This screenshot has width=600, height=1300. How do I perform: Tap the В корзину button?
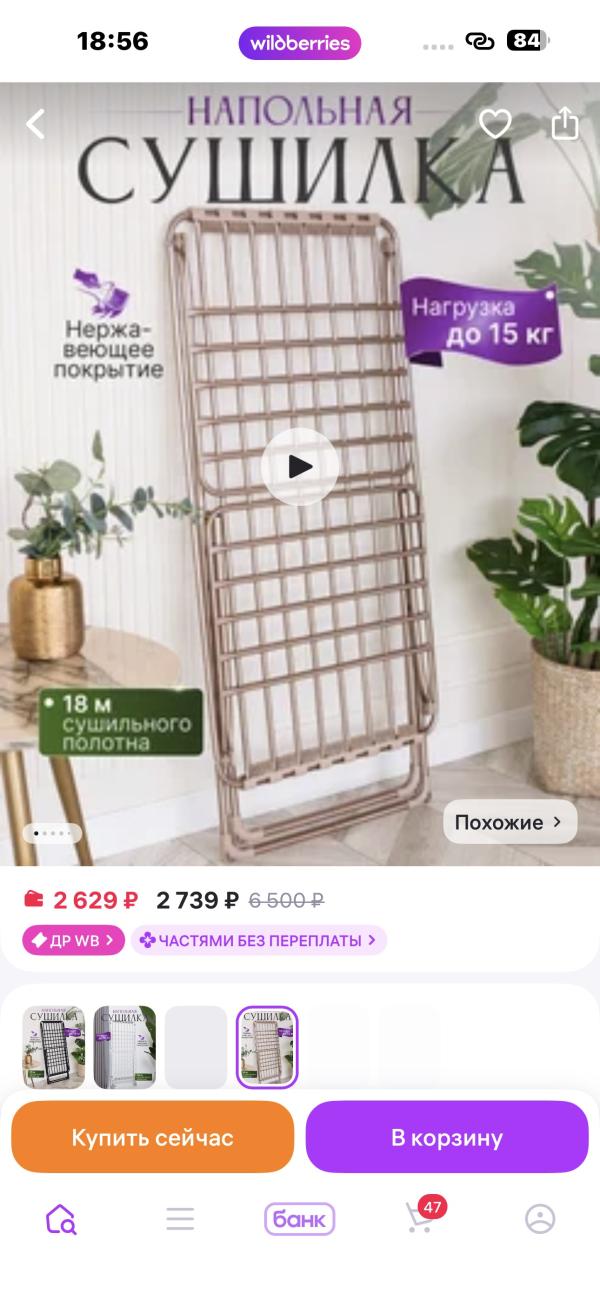[x=447, y=1137]
